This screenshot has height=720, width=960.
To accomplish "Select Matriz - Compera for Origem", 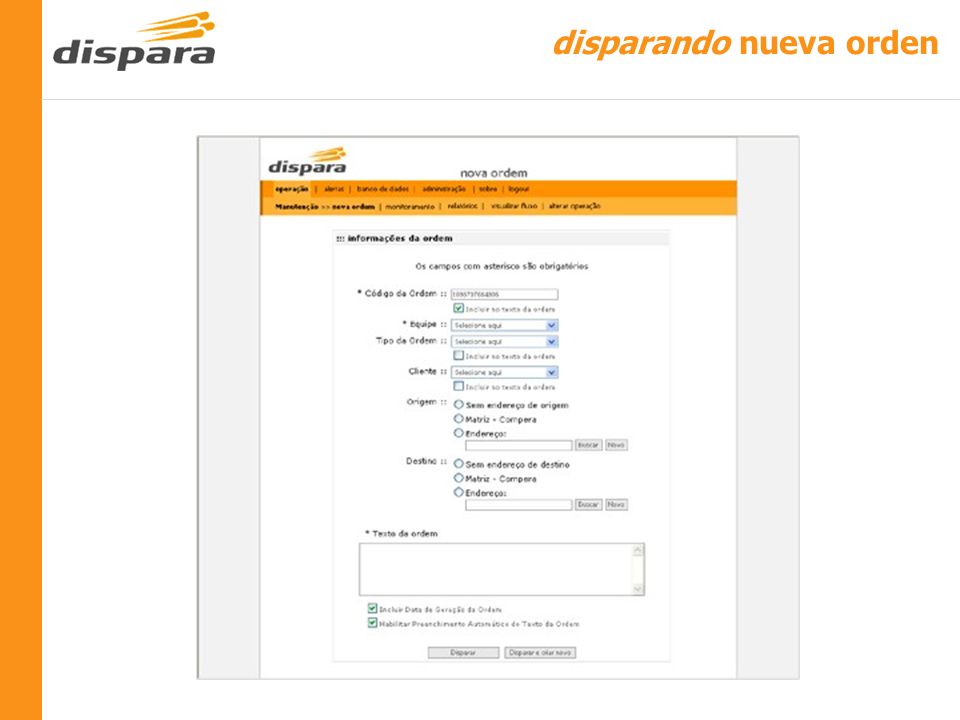I will (459, 419).
